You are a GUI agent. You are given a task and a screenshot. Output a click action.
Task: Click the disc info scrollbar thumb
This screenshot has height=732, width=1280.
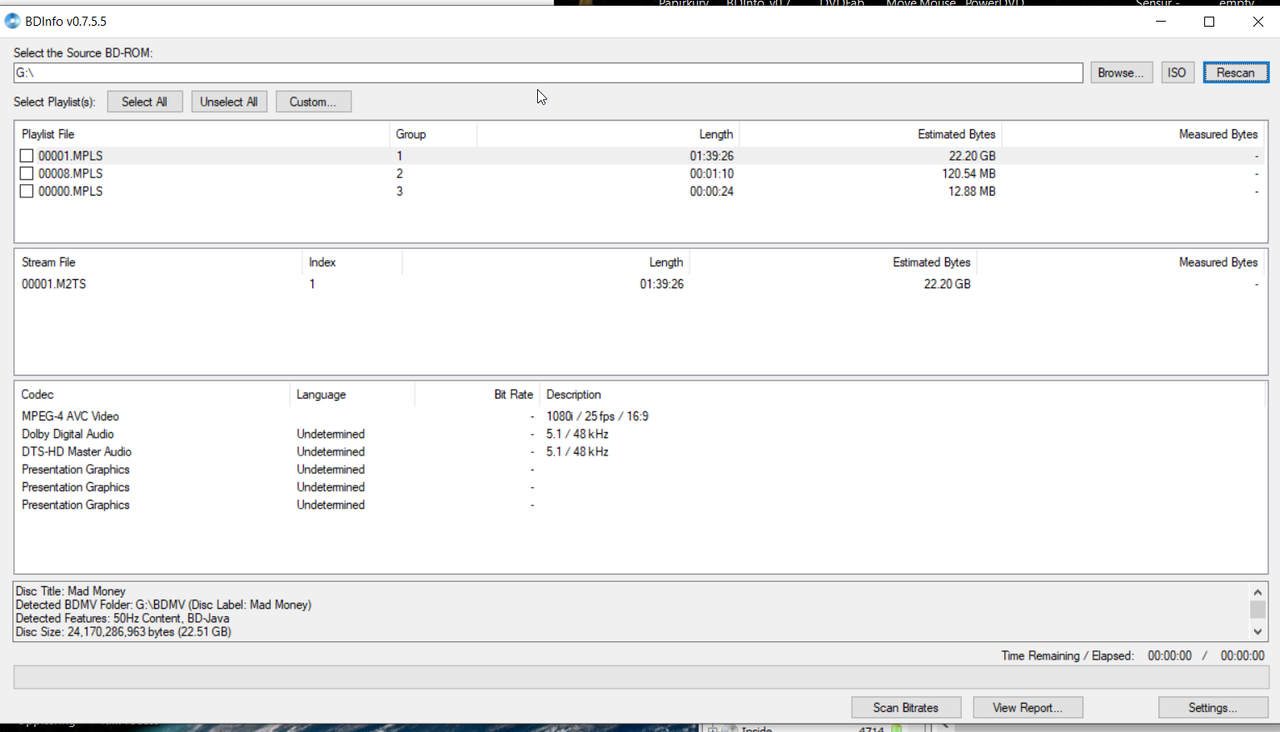click(x=1258, y=609)
